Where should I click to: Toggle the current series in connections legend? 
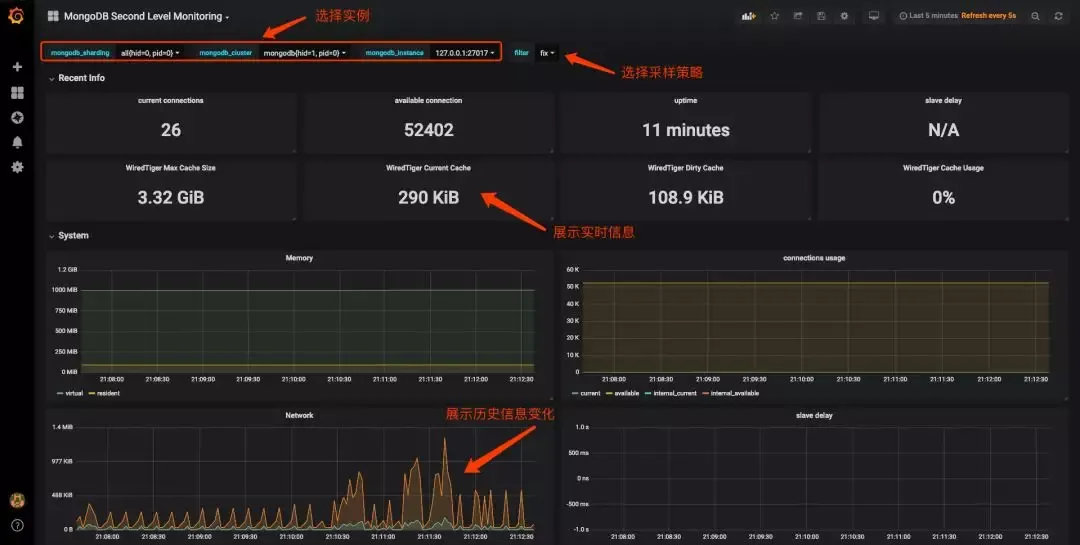pyautogui.click(x=586, y=393)
